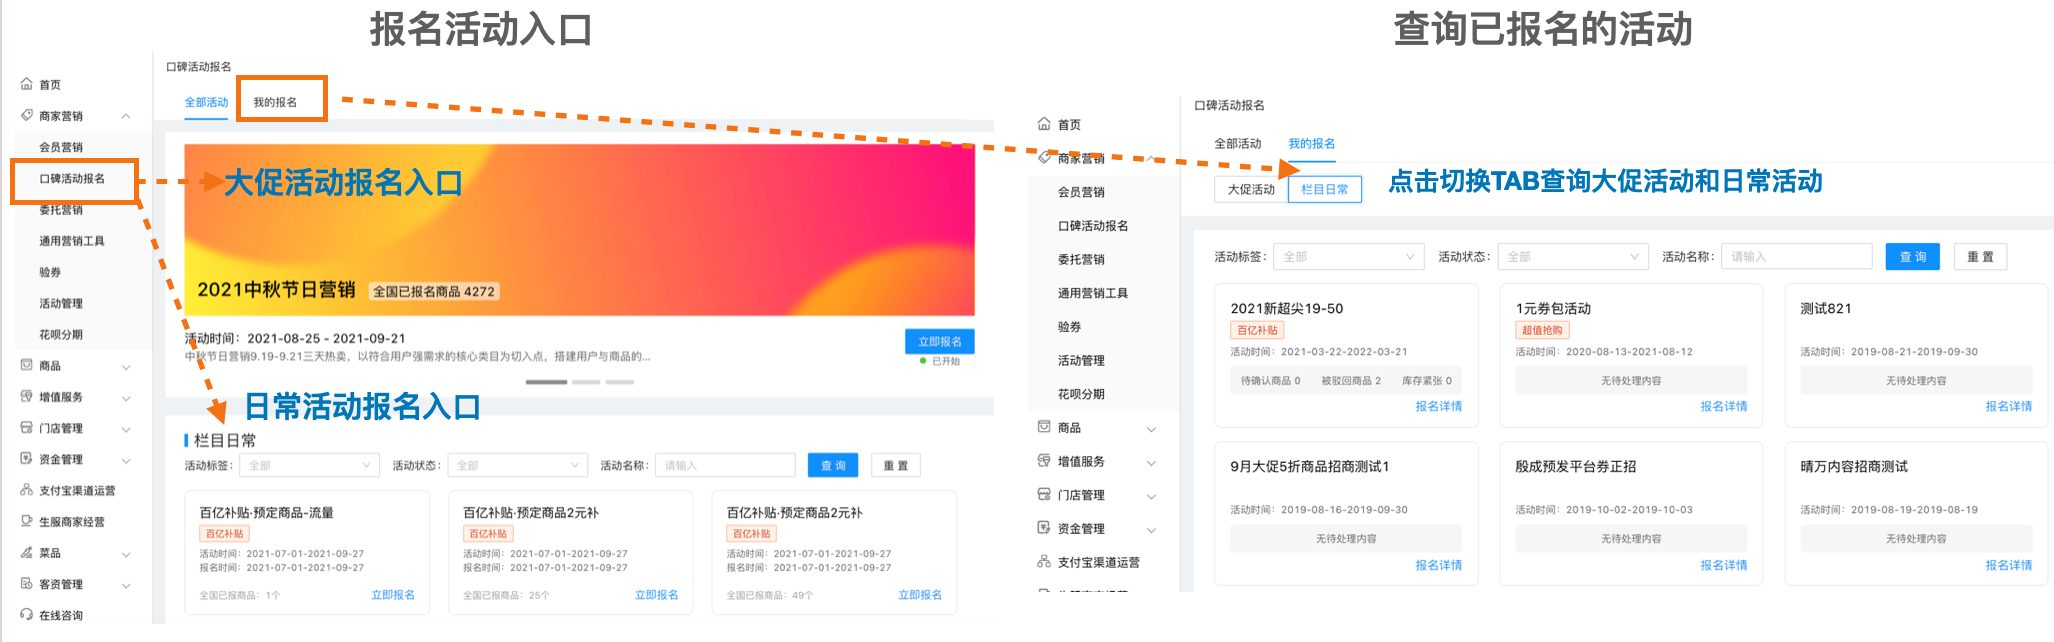
Task: Click the 资金管理 icon in right panel sidebar
Action: pyautogui.click(x=1044, y=528)
